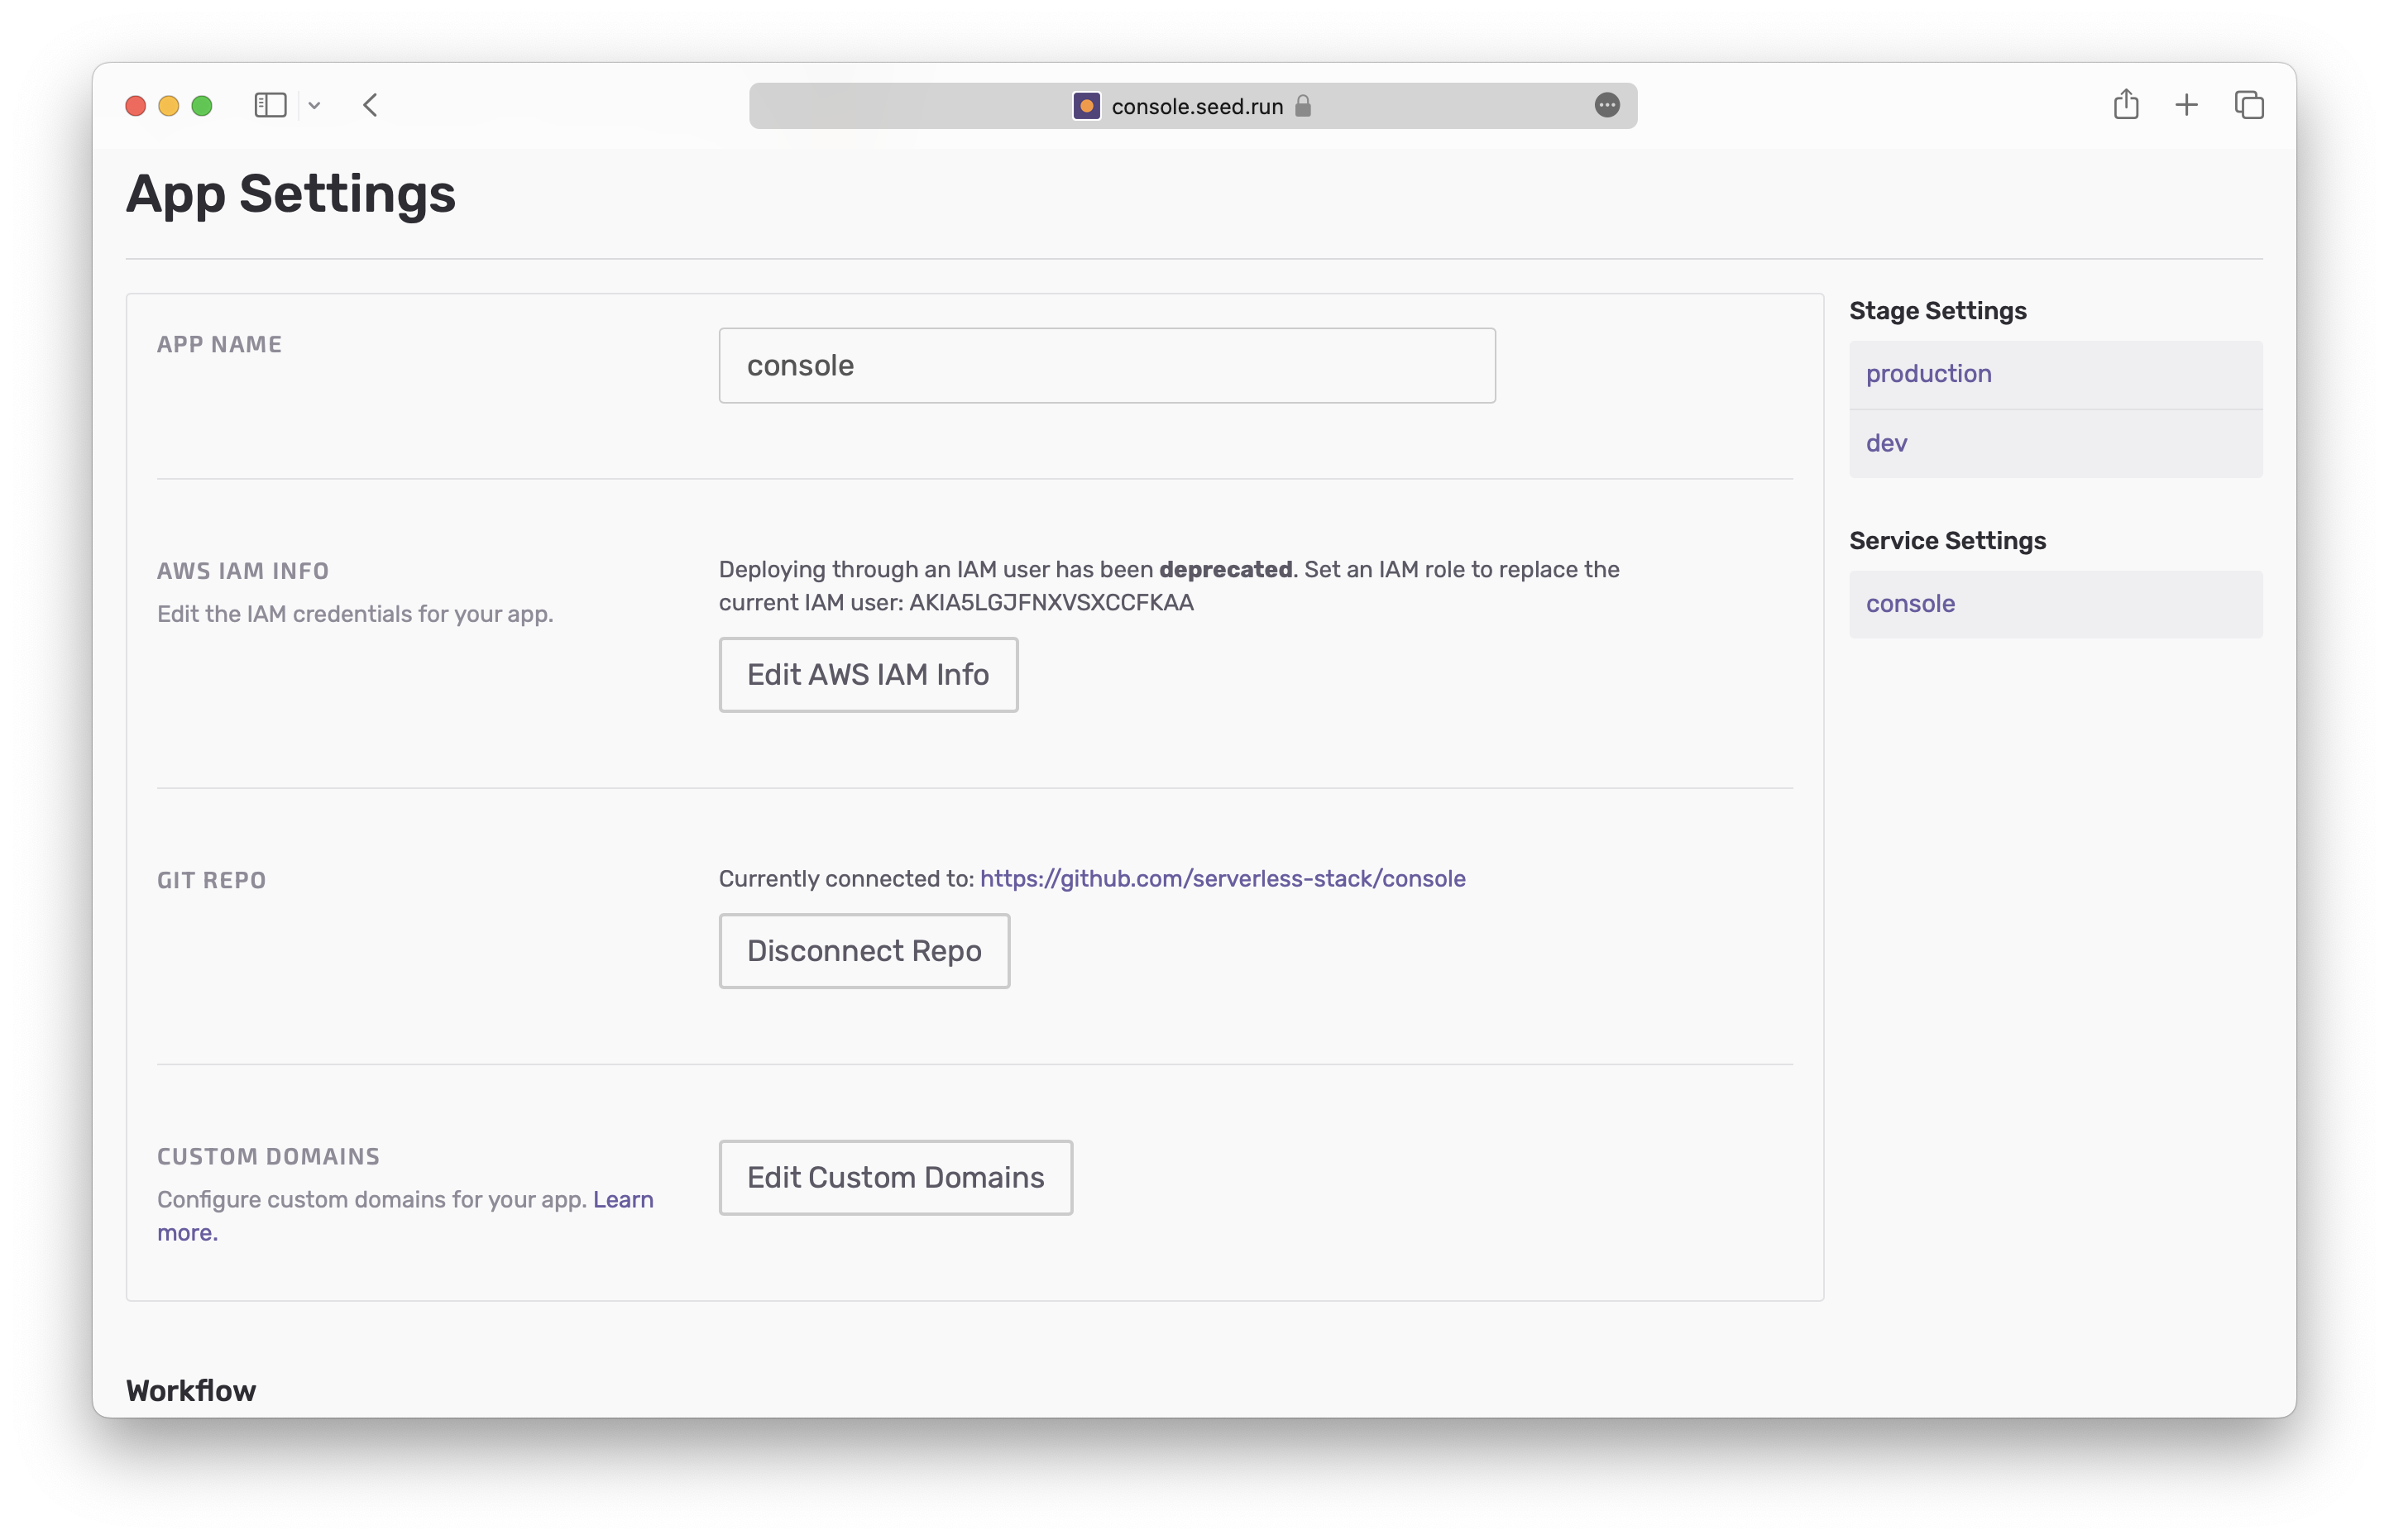Open the page options ellipsis icon
Screen dimensions: 2389x1540
pos(1606,105)
